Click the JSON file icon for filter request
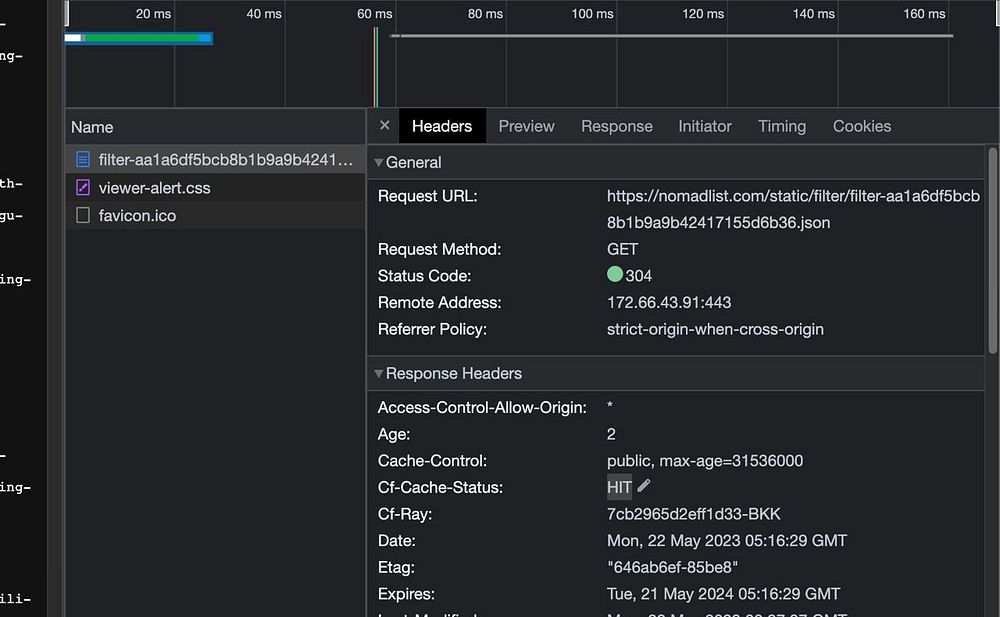Image resolution: width=1000 pixels, height=617 pixels. [83, 160]
